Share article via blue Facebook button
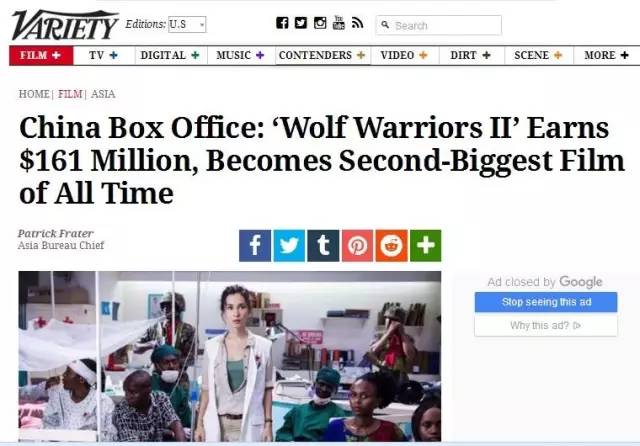The image size is (640, 446). pyautogui.click(x=255, y=246)
